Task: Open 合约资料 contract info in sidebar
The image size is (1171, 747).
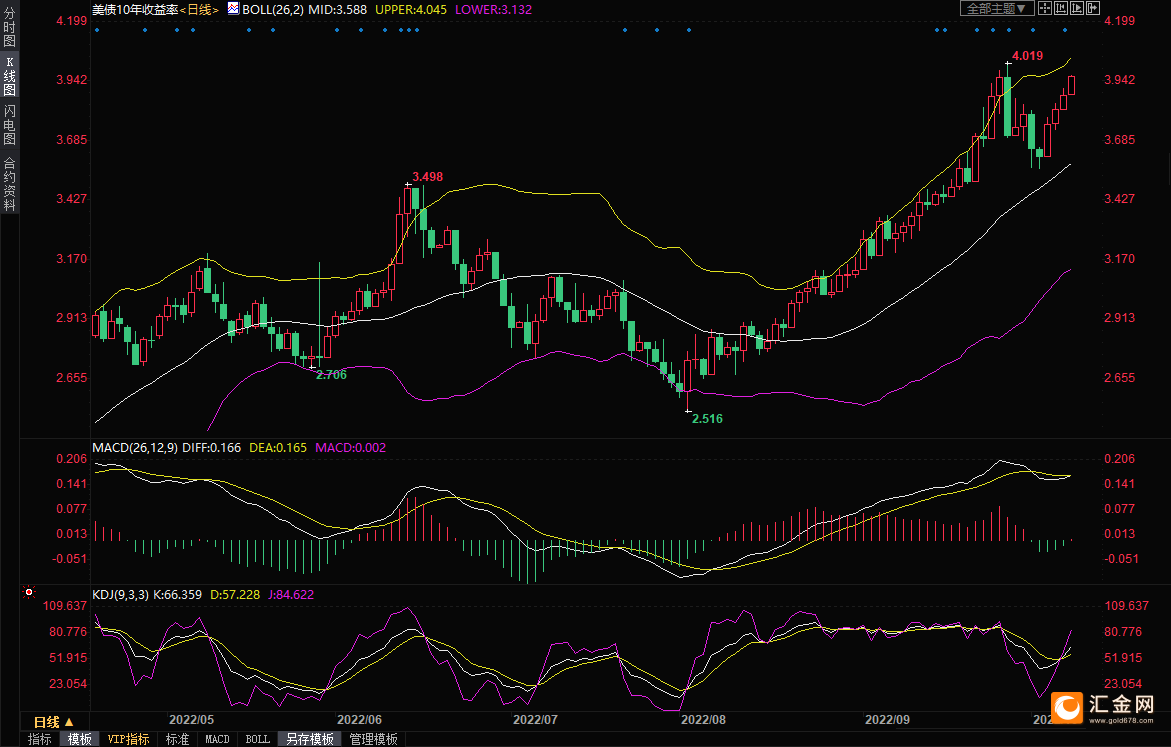Action: 9,183
